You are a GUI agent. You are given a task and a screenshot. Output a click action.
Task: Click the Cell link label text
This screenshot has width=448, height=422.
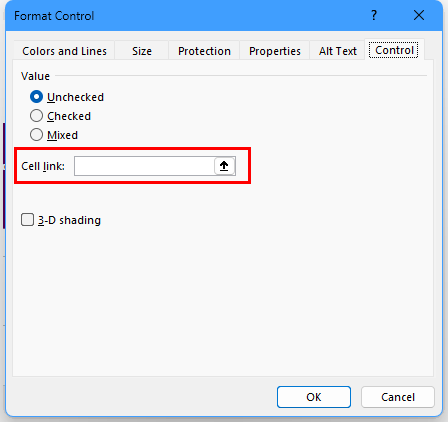pos(43,166)
